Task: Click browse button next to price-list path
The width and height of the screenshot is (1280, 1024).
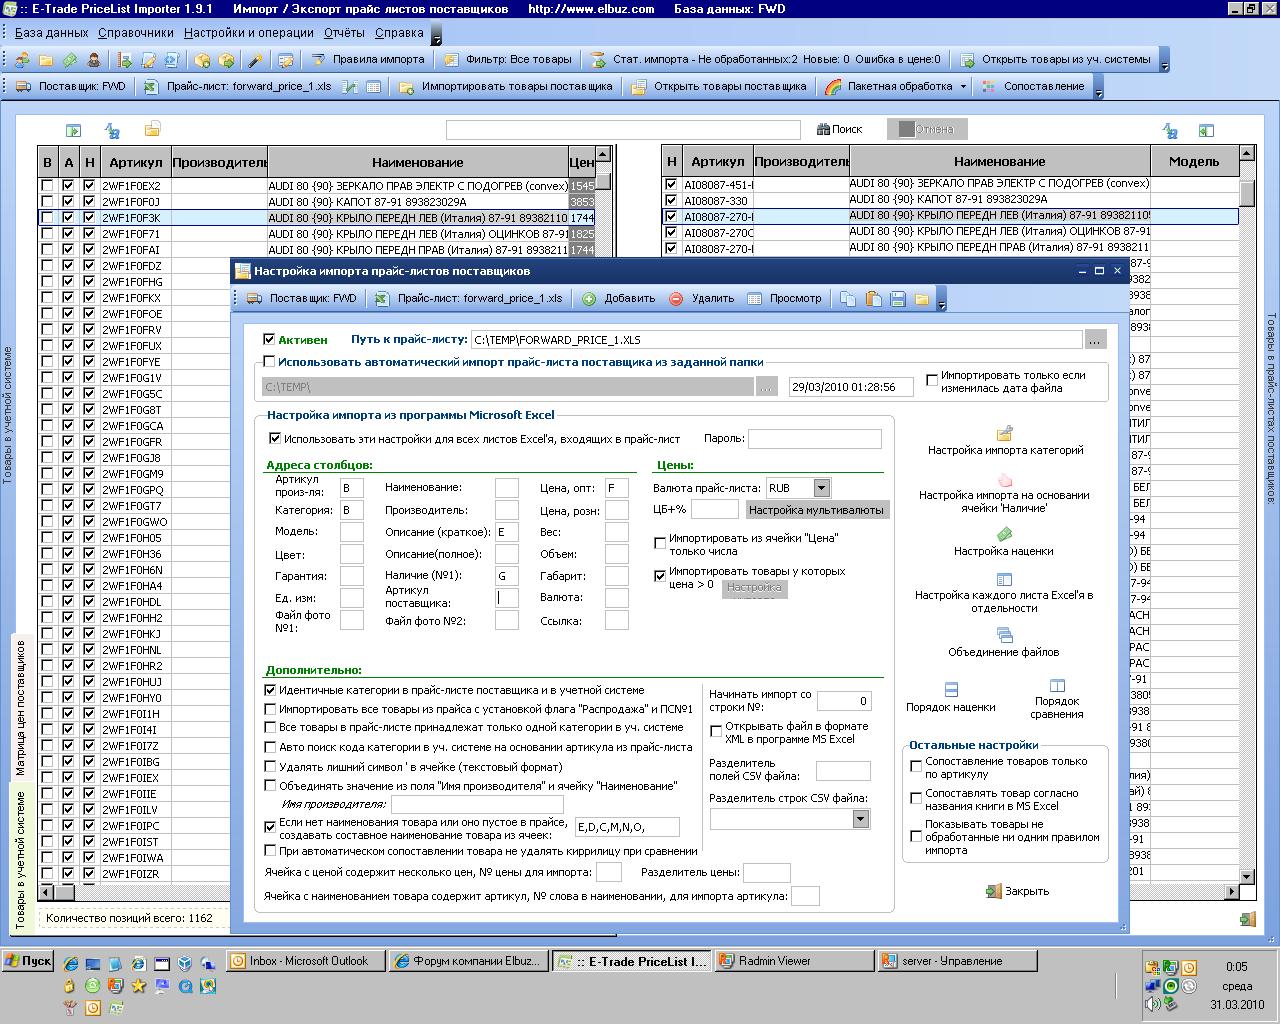Action: pyautogui.click(x=1095, y=340)
